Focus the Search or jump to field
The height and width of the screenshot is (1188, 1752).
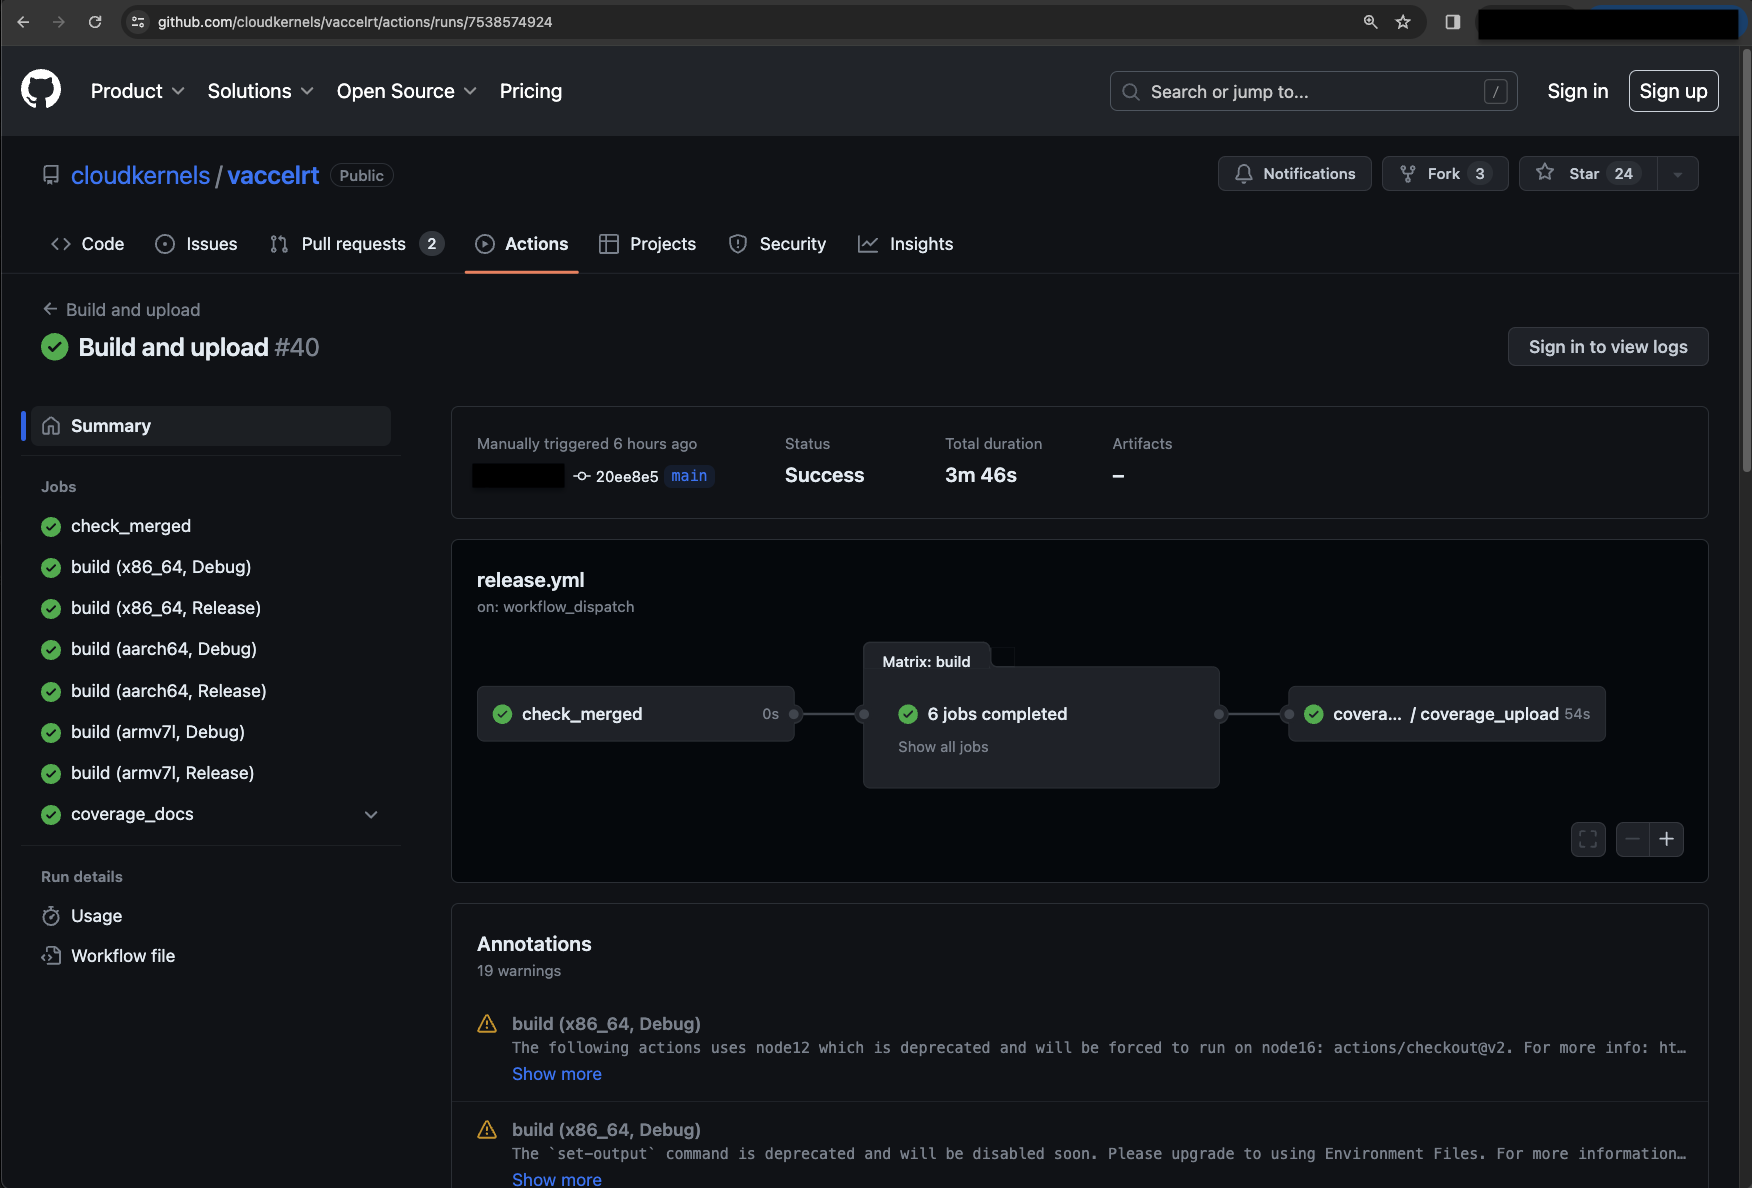(x=1312, y=91)
